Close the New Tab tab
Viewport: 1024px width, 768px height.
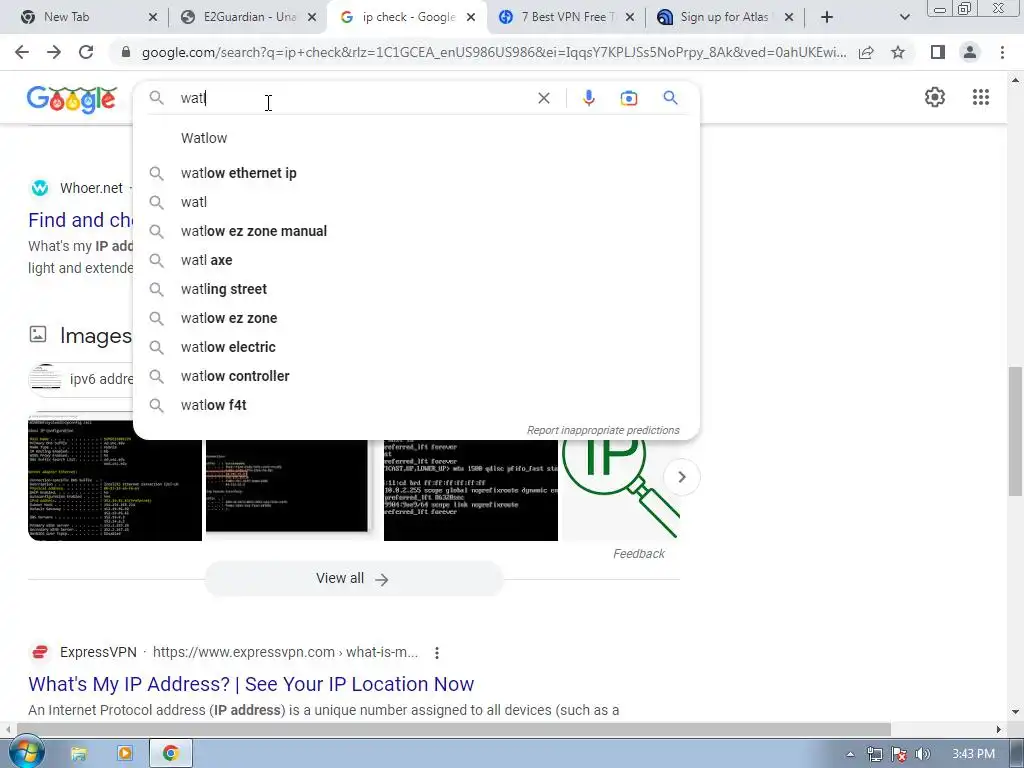(153, 17)
